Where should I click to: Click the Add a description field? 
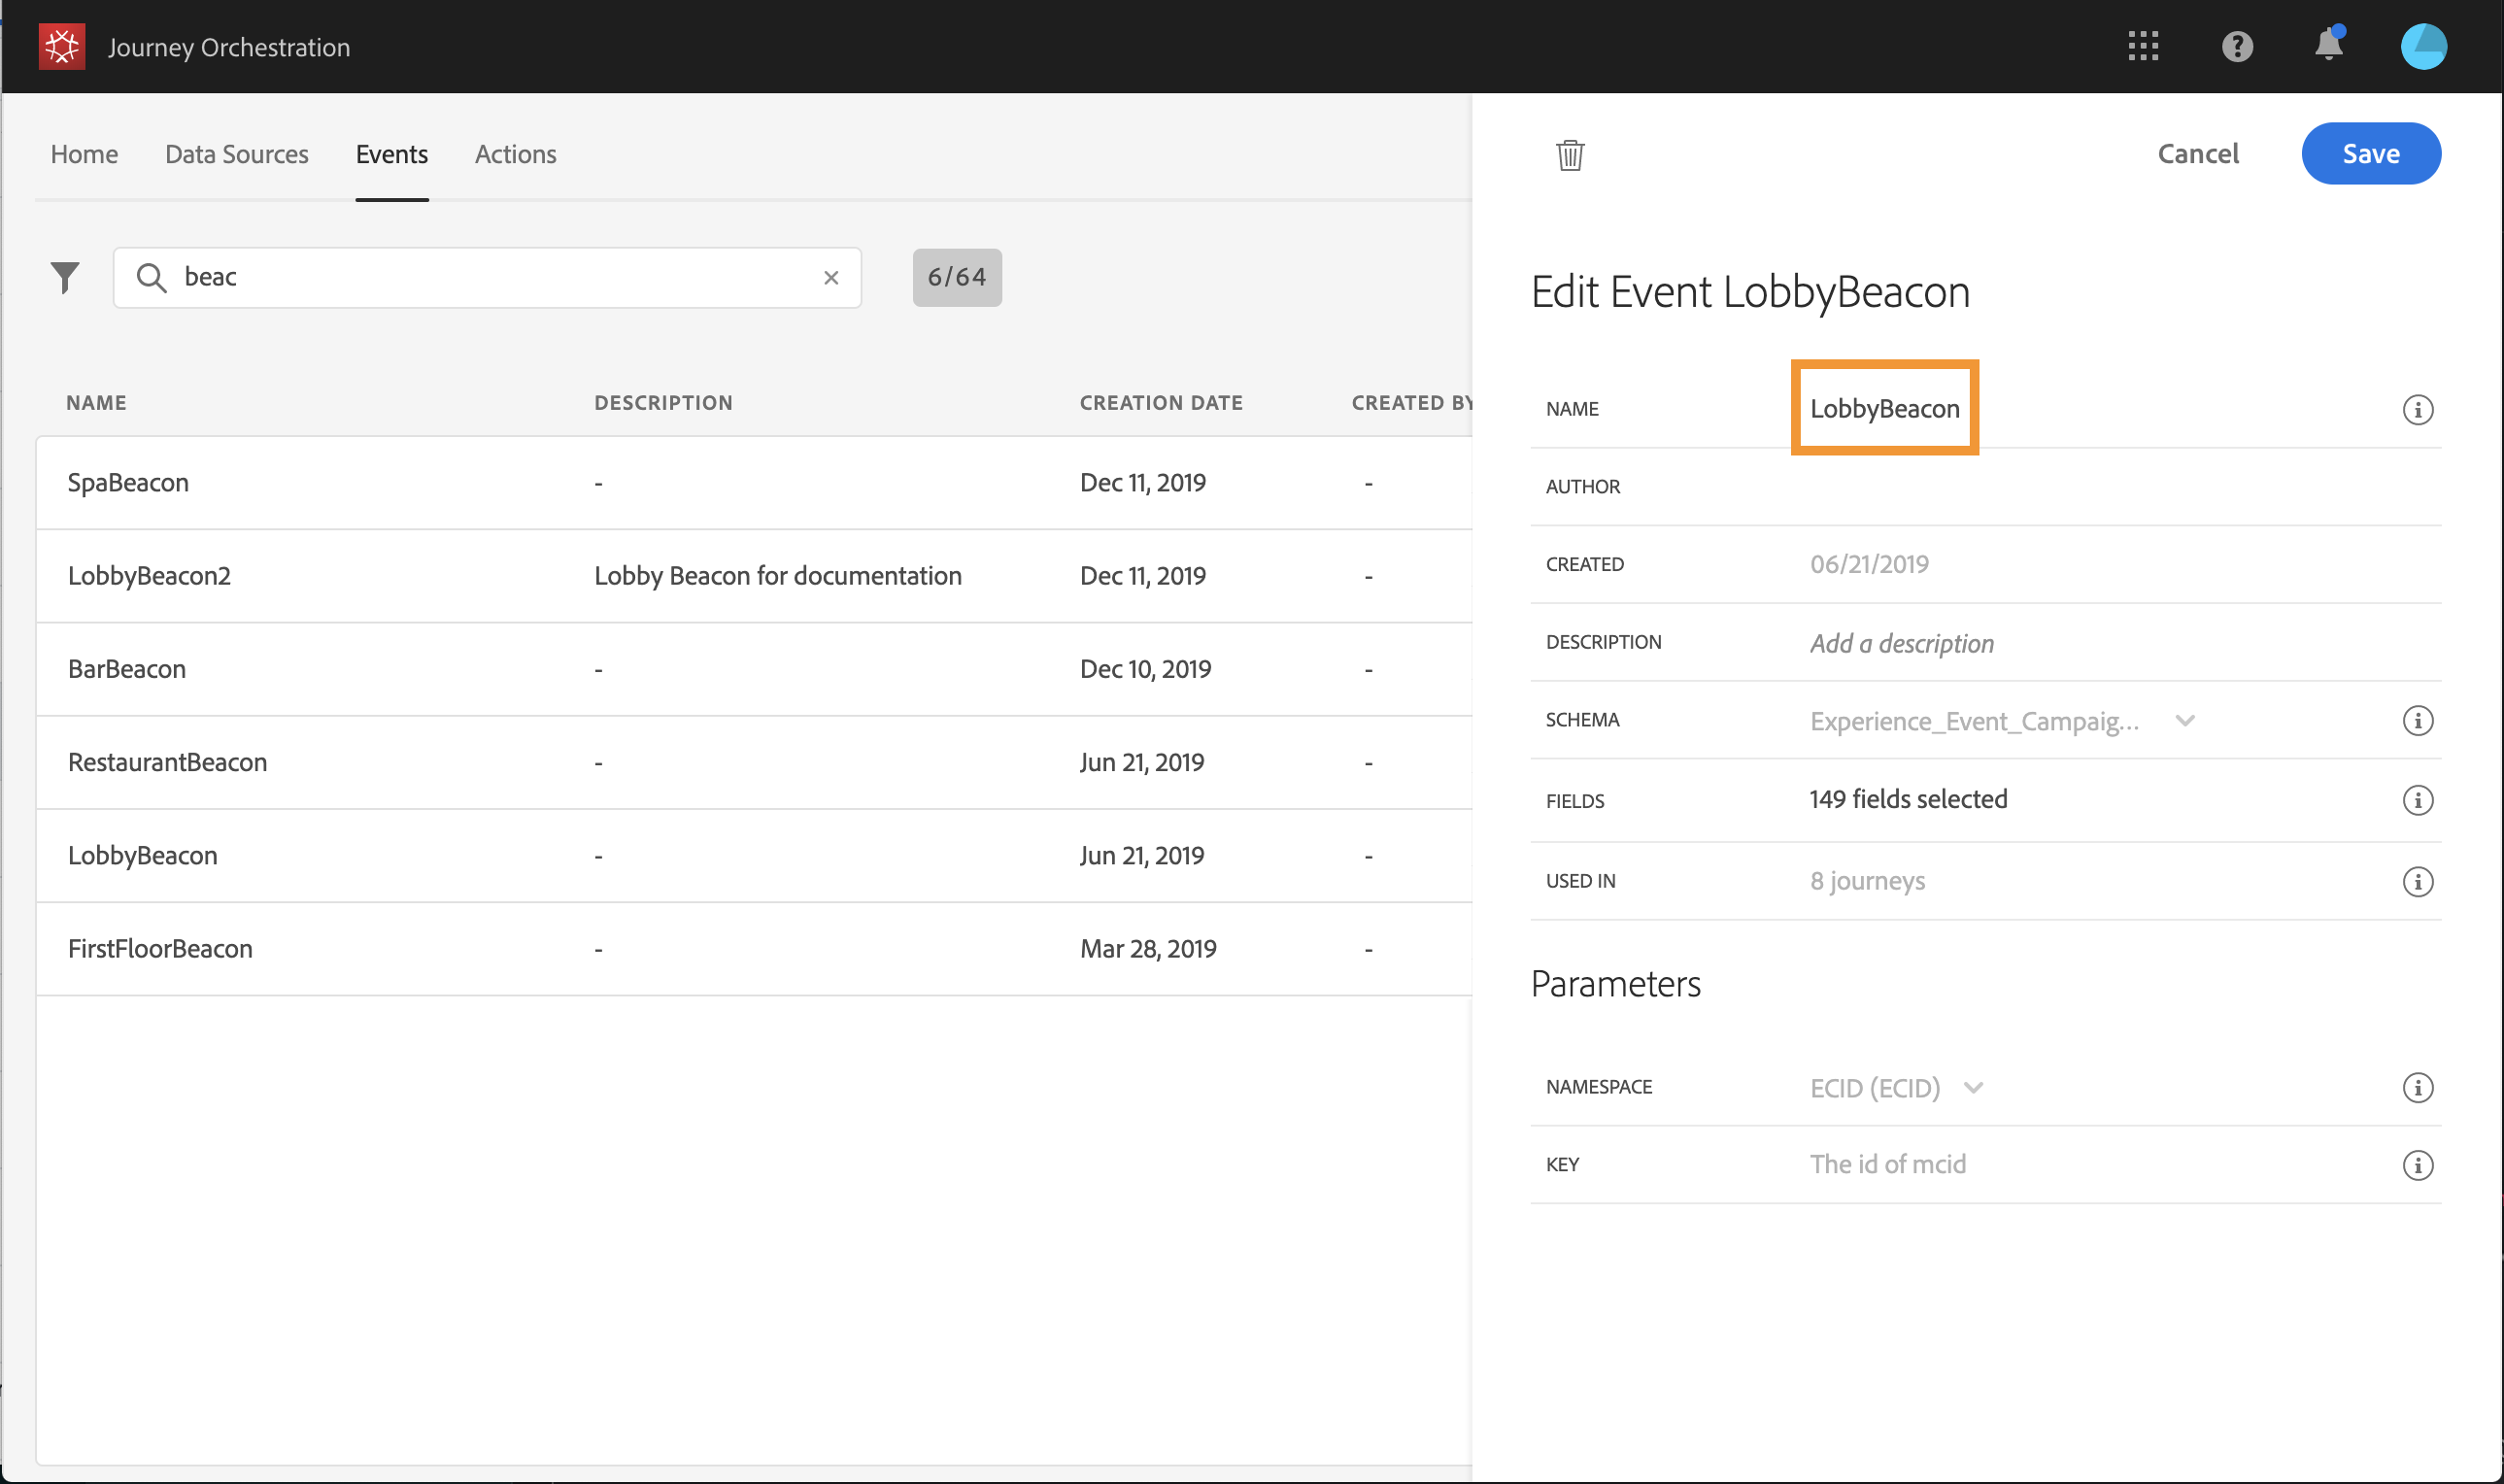[x=1901, y=643]
